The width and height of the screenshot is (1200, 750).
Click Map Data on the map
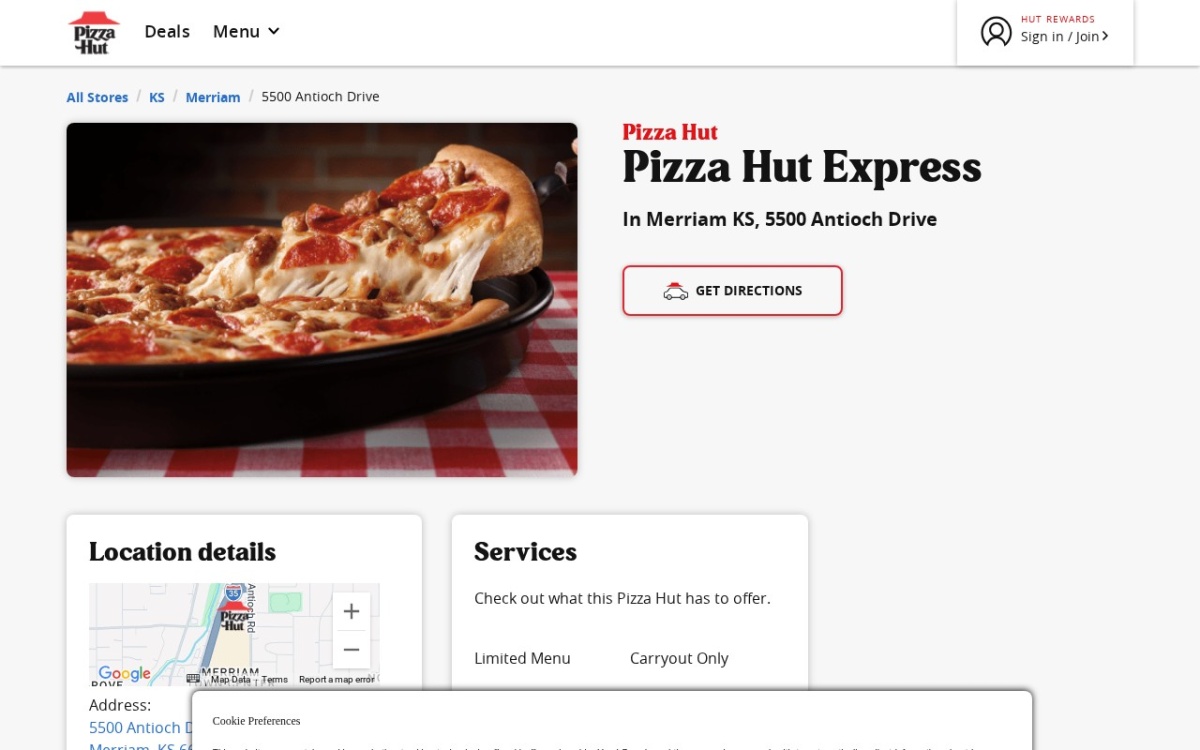(x=230, y=679)
